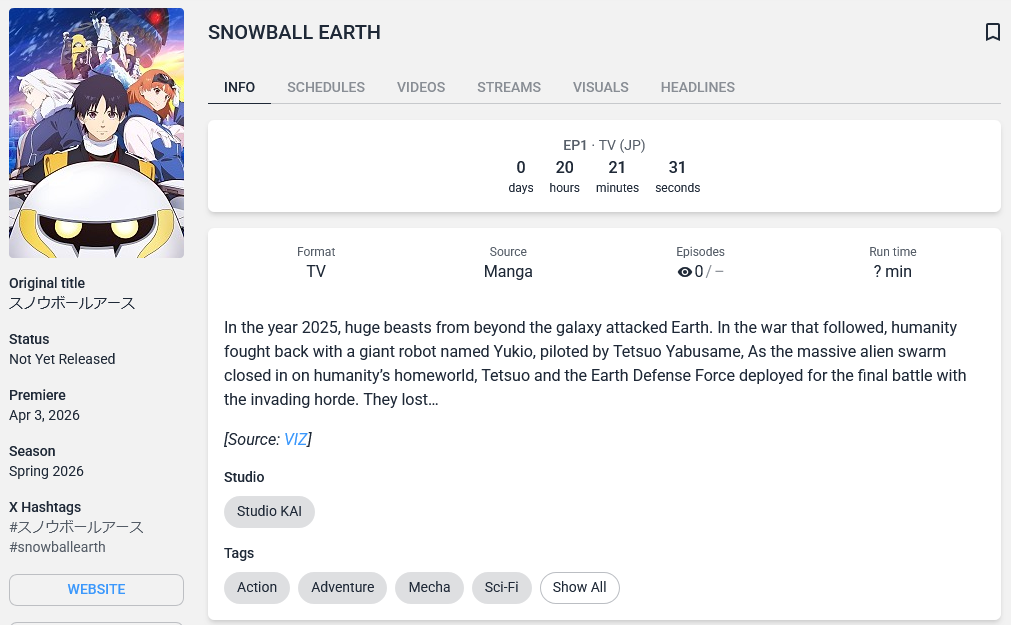The image size is (1011, 625).
Task: Click the Studio KAI chip
Action: click(x=269, y=511)
